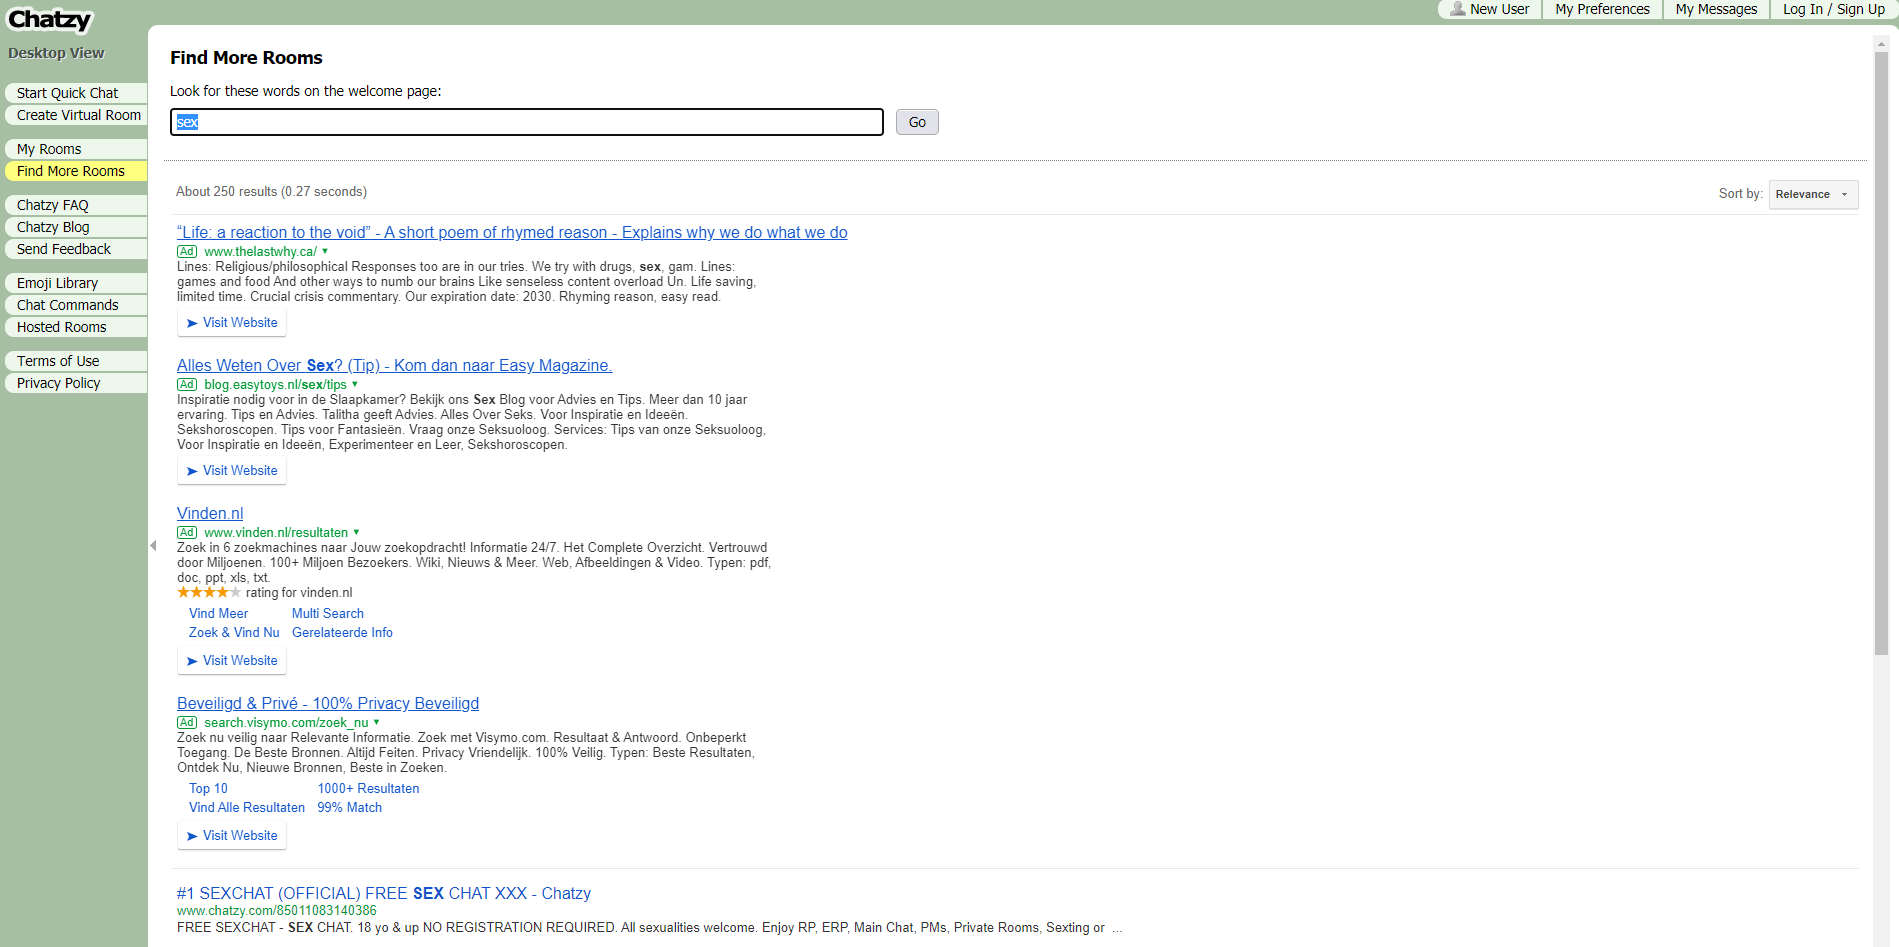Click the blog.easytoys.nl/sex/tips green URL
1899x947 pixels.
click(x=275, y=385)
